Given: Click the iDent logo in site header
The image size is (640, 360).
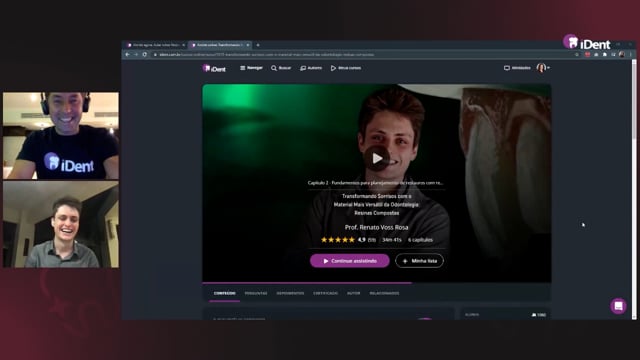Looking at the screenshot, I should pyautogui.click(x=214, y=69).
